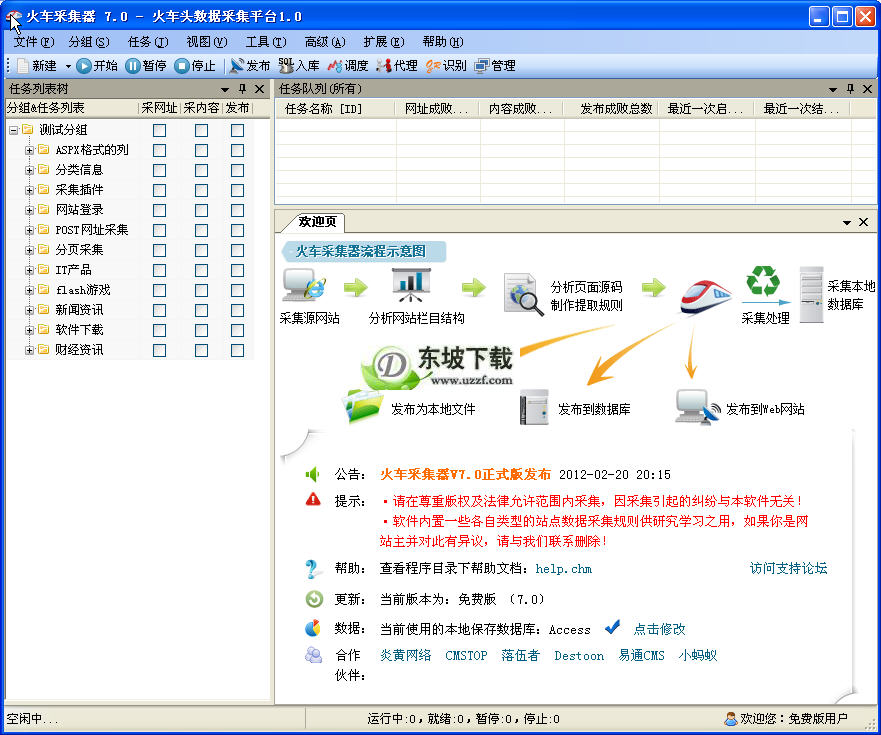The height and width of the screenshot is (735, 881).
Task: Open the 任务队列 panel dropdown arrow
Action: pos(833,89)
